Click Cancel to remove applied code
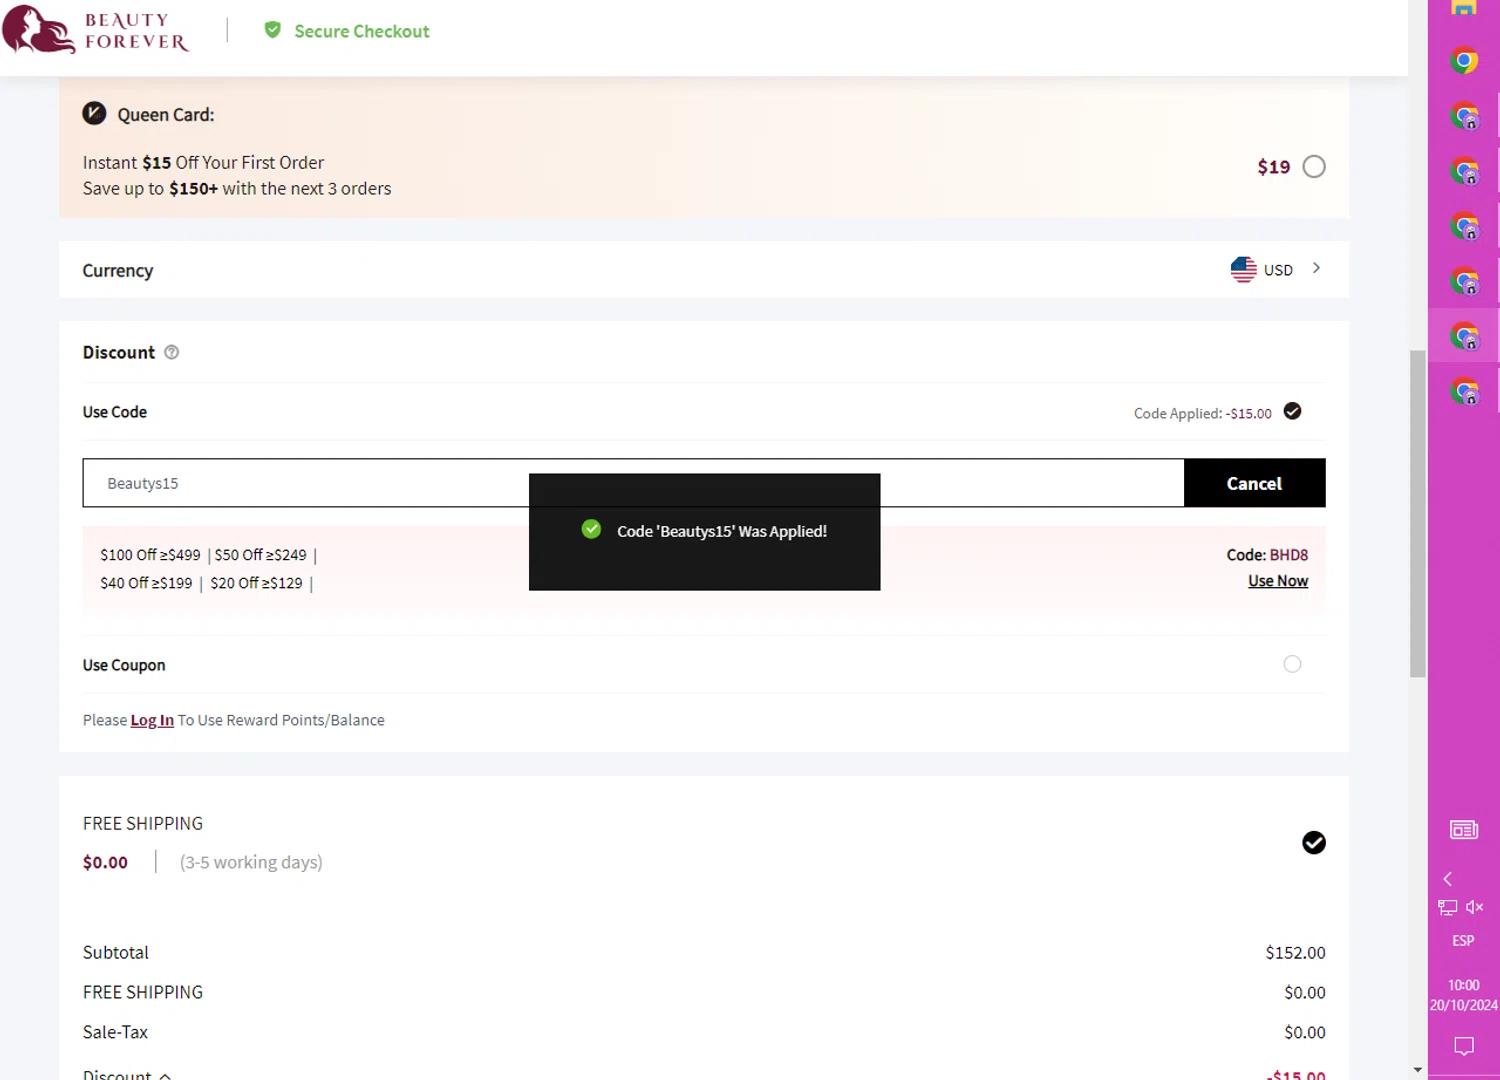Image resolution: width=1500 pixels, height=1080 pixels. coord(1254,483)
